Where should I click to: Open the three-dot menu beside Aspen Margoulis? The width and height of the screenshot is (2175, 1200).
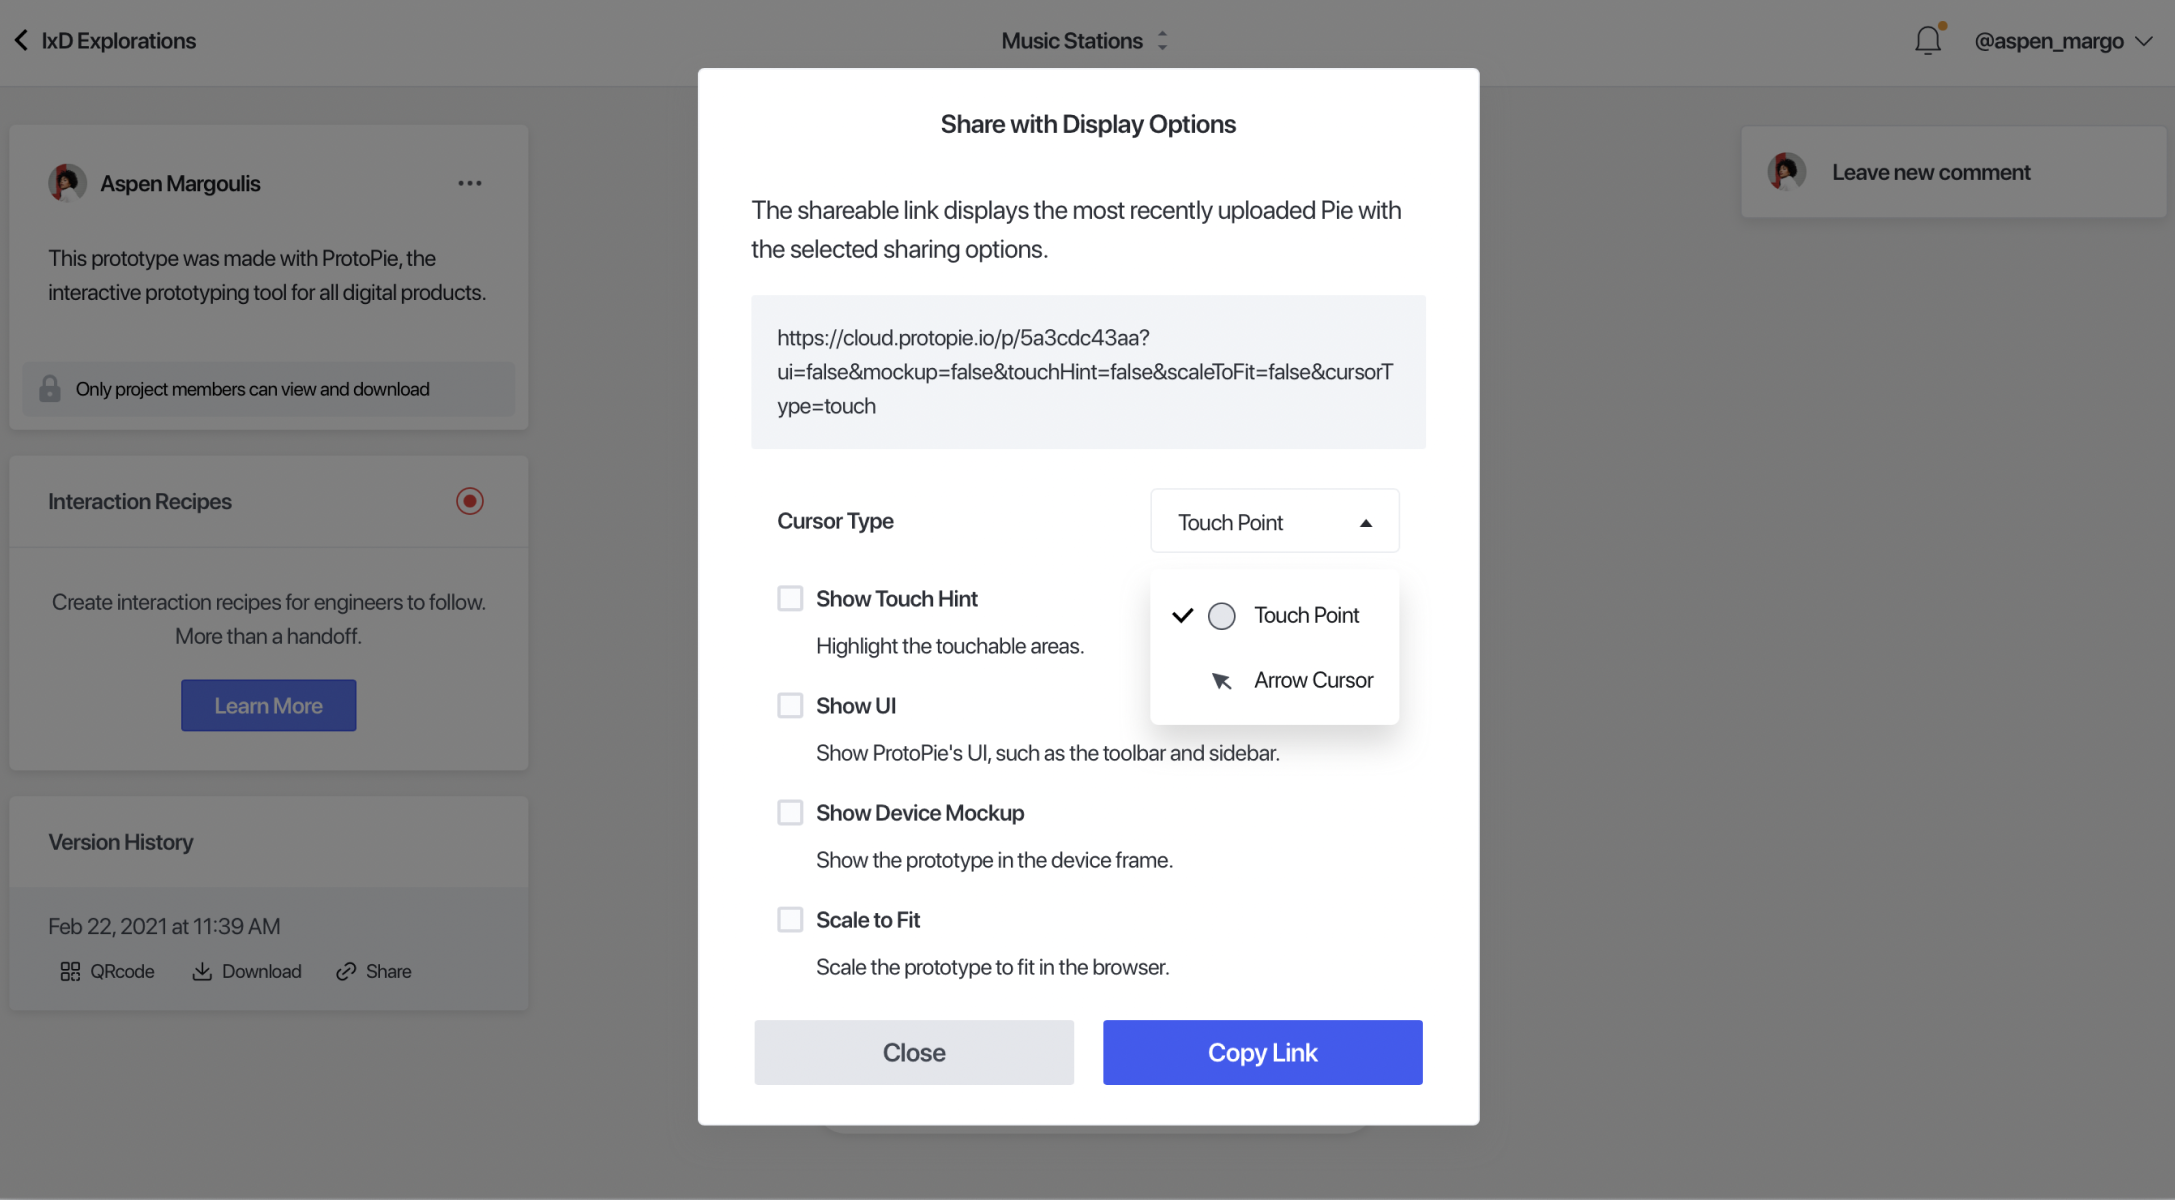tap(470, 183)
